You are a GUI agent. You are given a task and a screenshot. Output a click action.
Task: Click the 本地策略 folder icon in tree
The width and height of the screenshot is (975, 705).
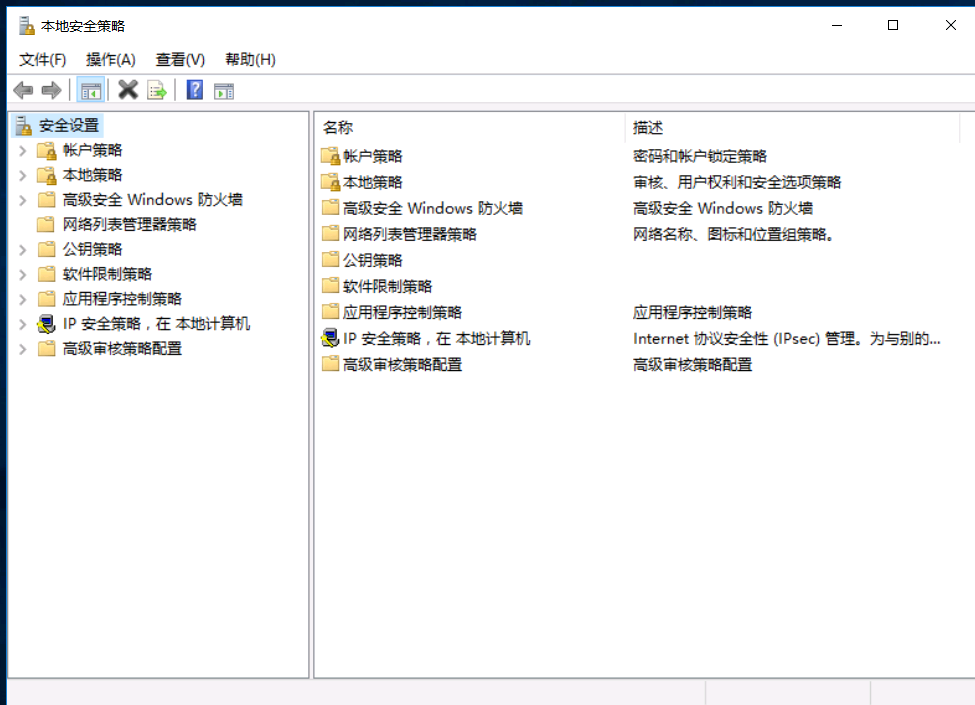pos(47,175)
